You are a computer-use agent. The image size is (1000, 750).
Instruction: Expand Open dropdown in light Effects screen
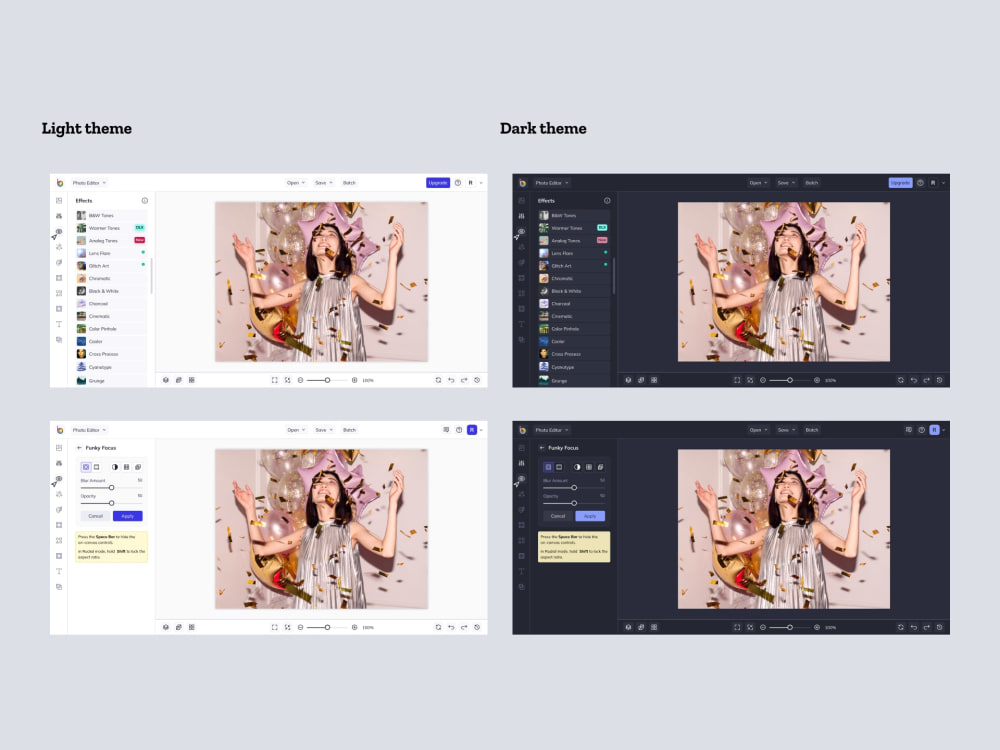coord(296,183)
